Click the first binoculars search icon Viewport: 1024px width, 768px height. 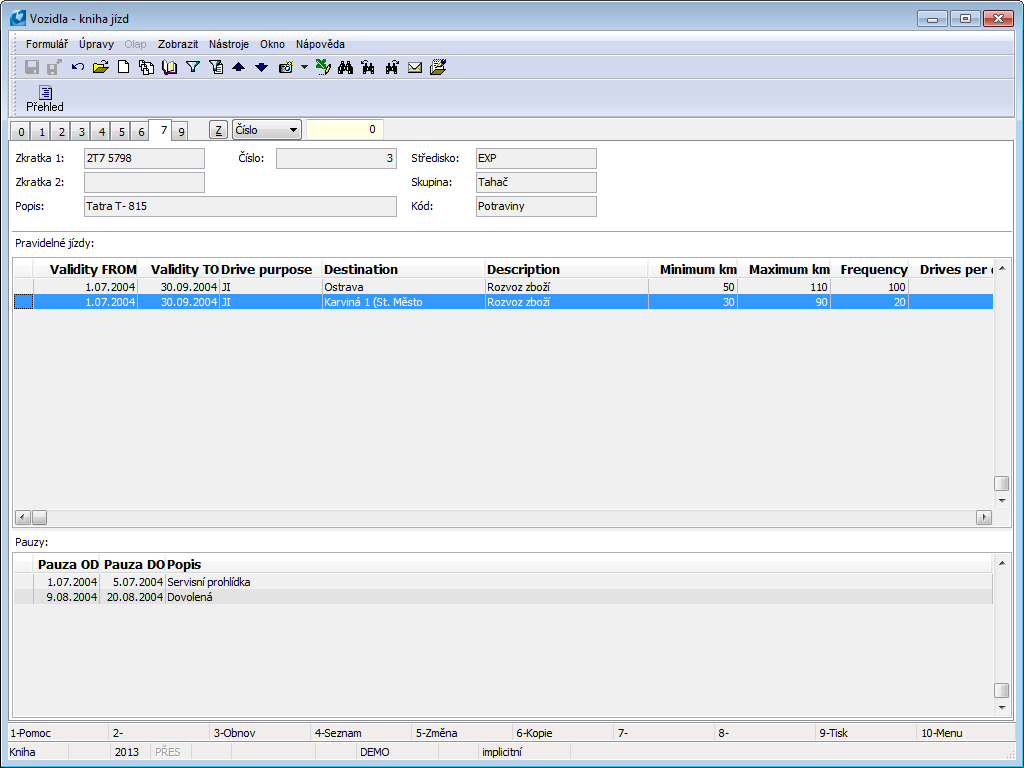(x=346, y=67)
